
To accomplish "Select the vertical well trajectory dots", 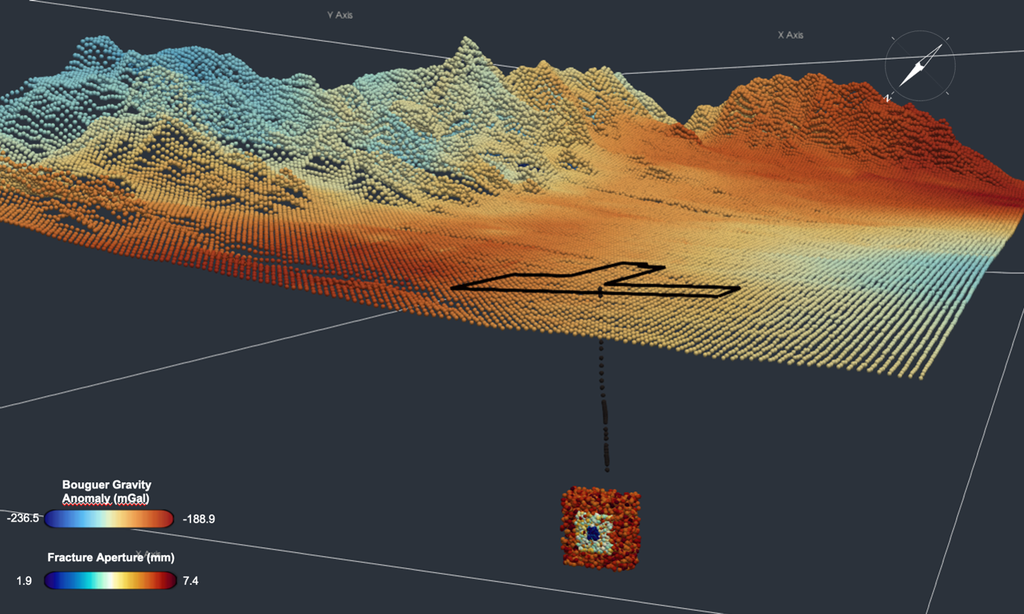I will (605, 405).
